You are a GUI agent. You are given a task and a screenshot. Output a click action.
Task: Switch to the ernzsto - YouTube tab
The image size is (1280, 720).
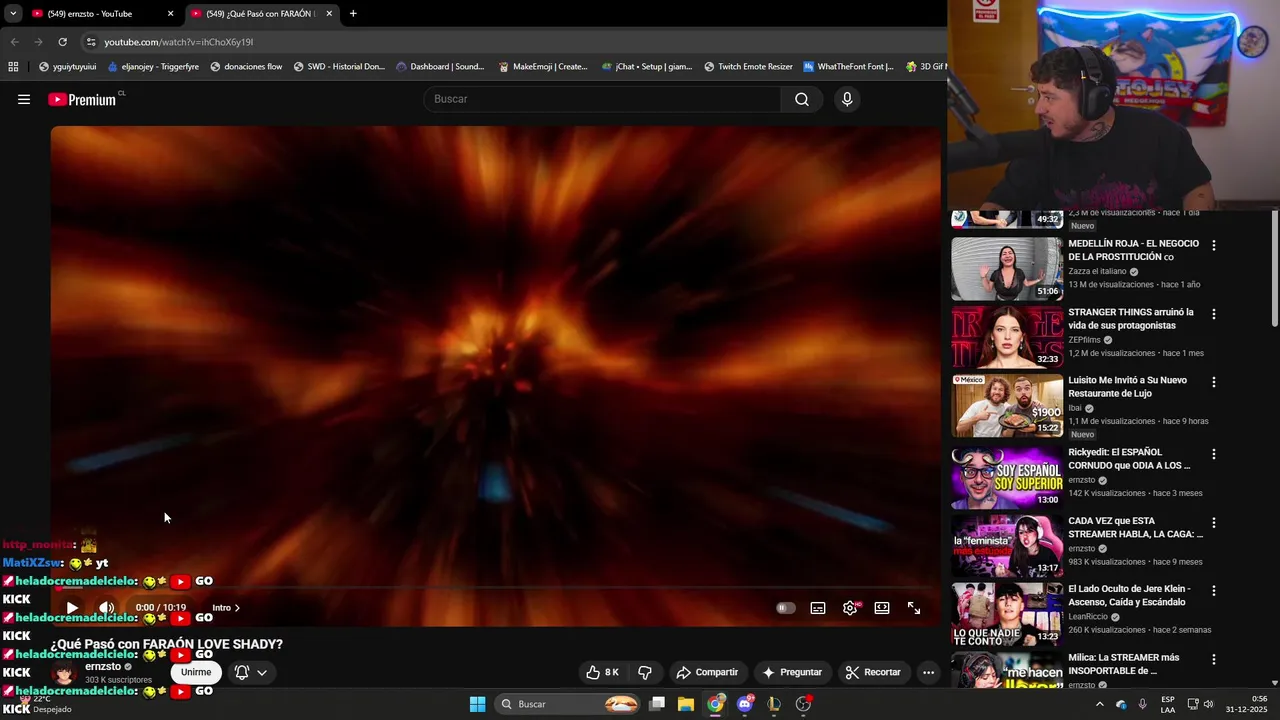pyautogui.click(x=100, y=14)
